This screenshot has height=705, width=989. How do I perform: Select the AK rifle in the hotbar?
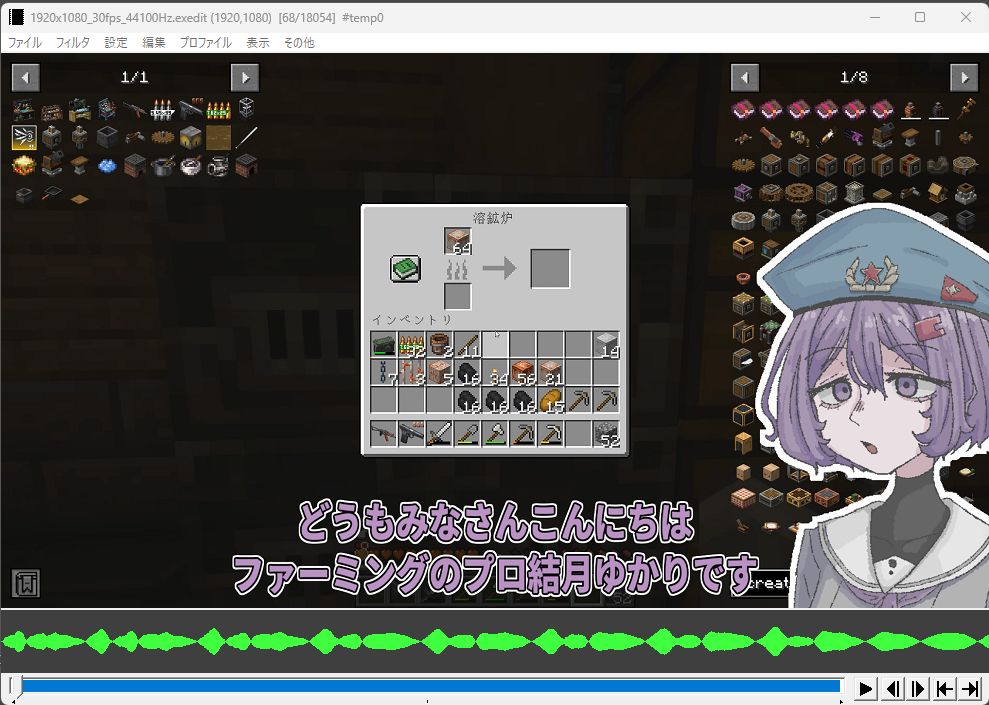click(383, 434)
